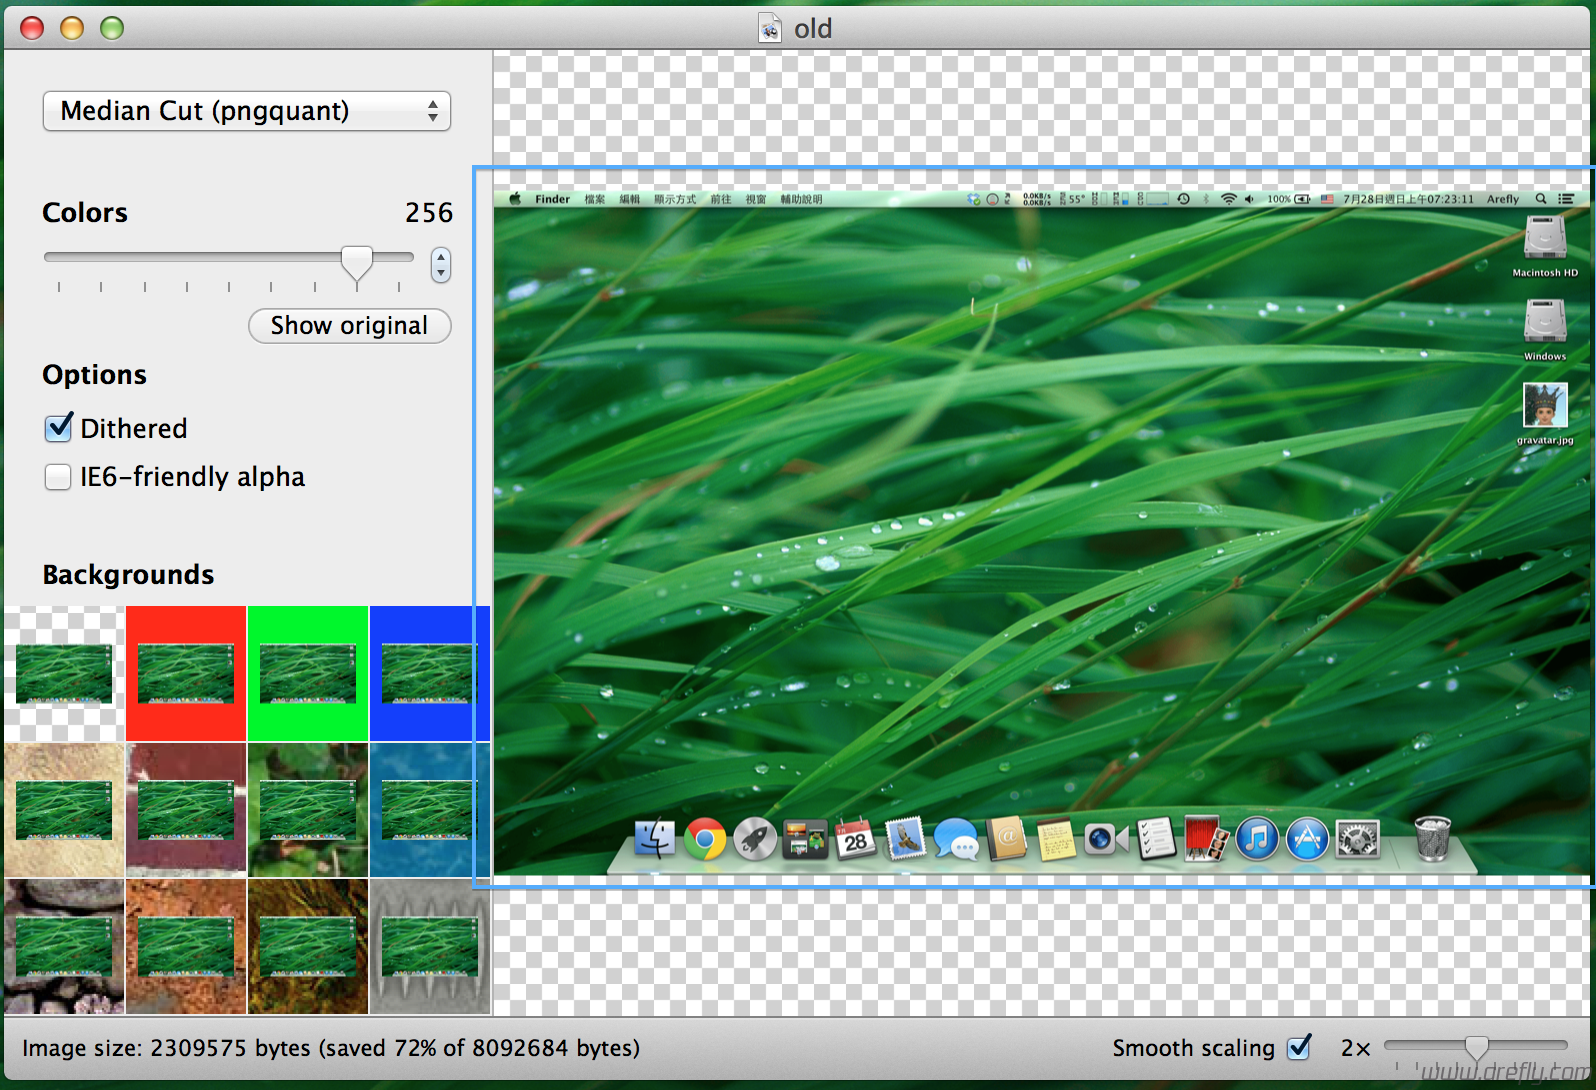Click the document icon beside the title "old"
The width and height of the screenshot is (1596, 1090).
click(x=769, y=28)
